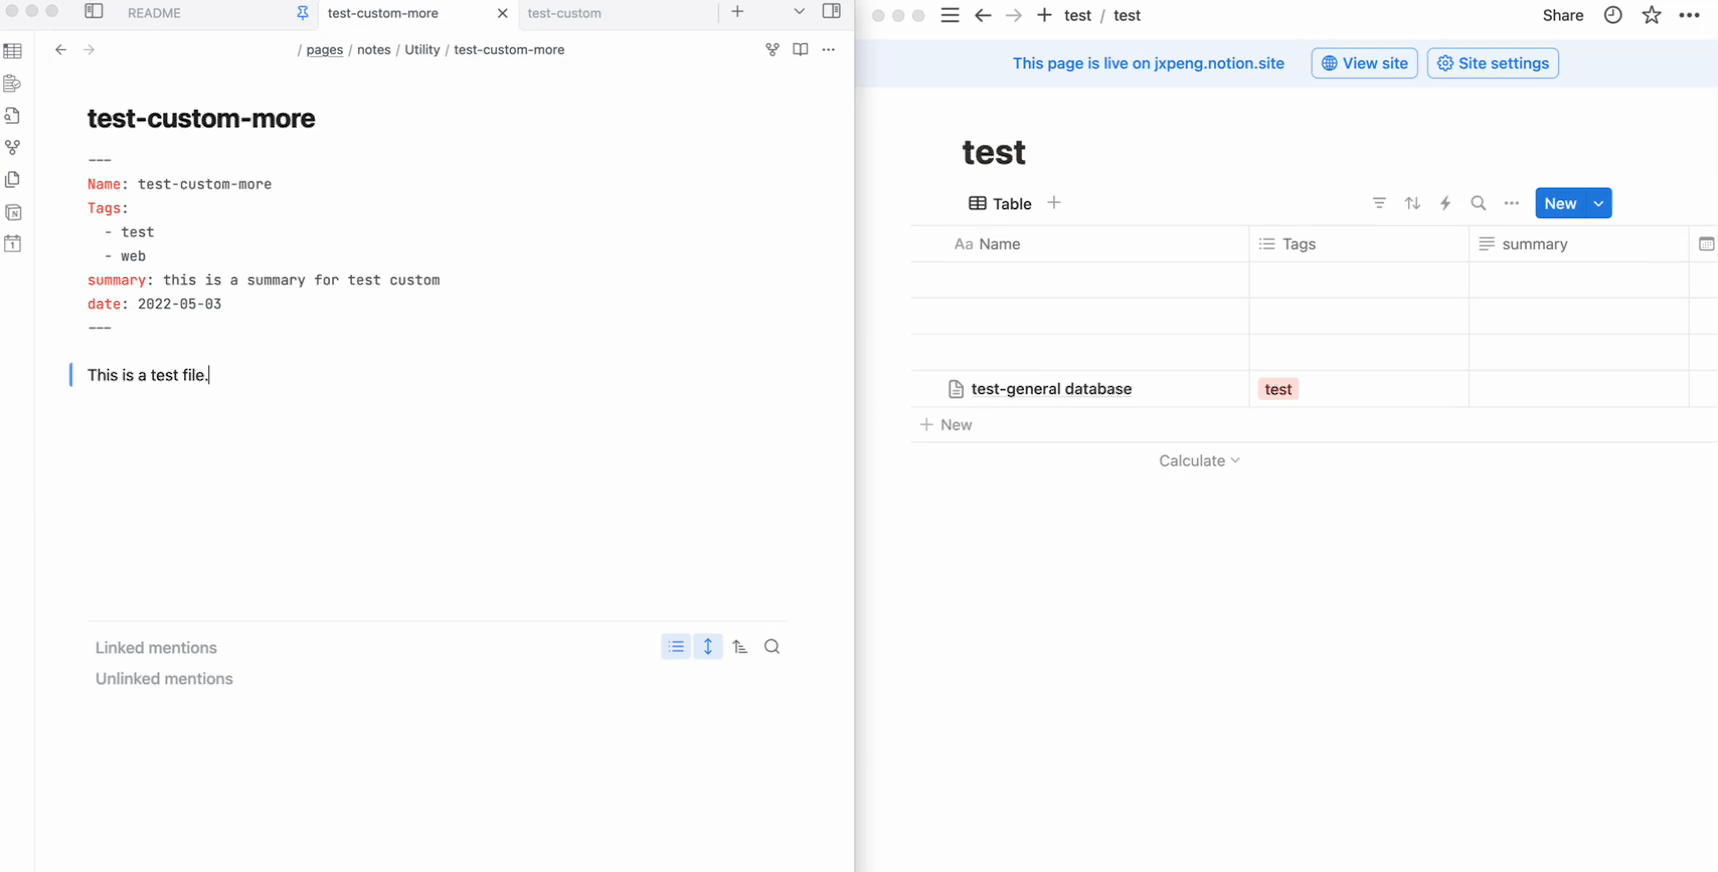Open the test-general database row
Viewport: 1718px width, 872px height.
click(x=1051, y=389)
